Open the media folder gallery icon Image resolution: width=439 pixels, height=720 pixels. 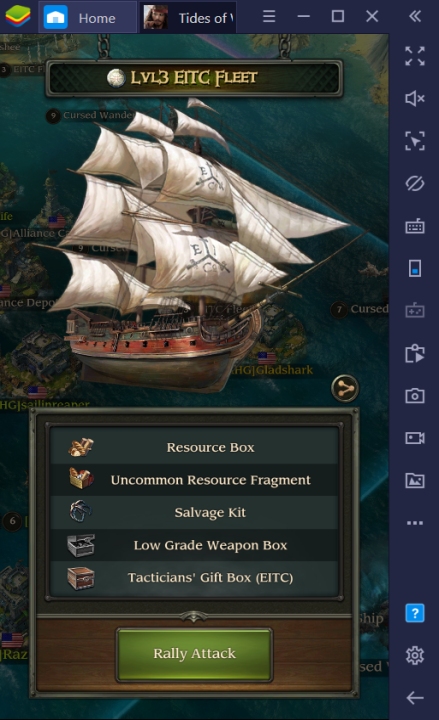click(415, 480)
